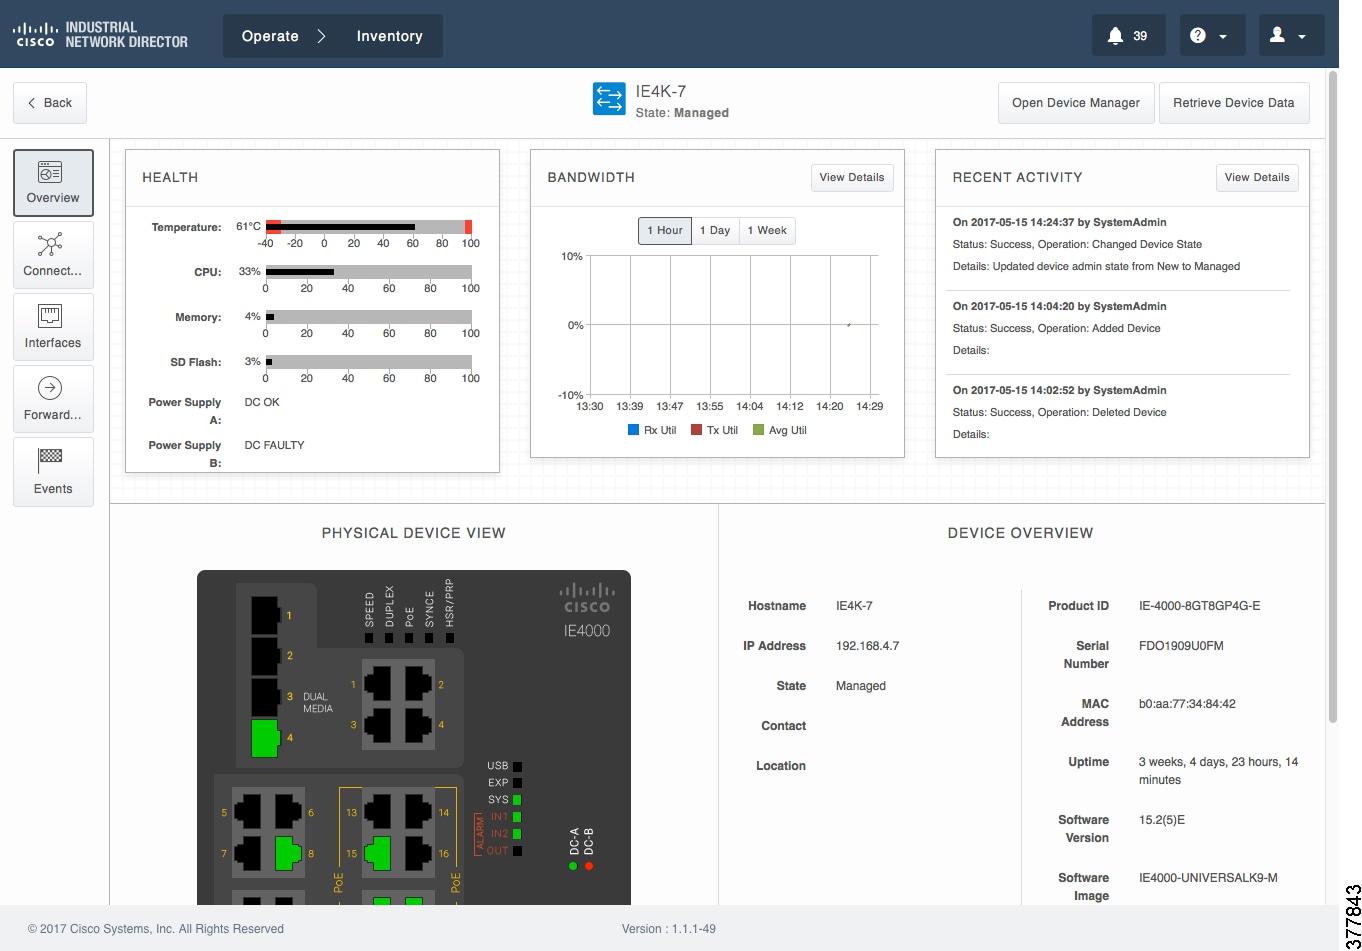Click Retrieve Device Data
1362x951 pixels.
(x=1234, y=103)
